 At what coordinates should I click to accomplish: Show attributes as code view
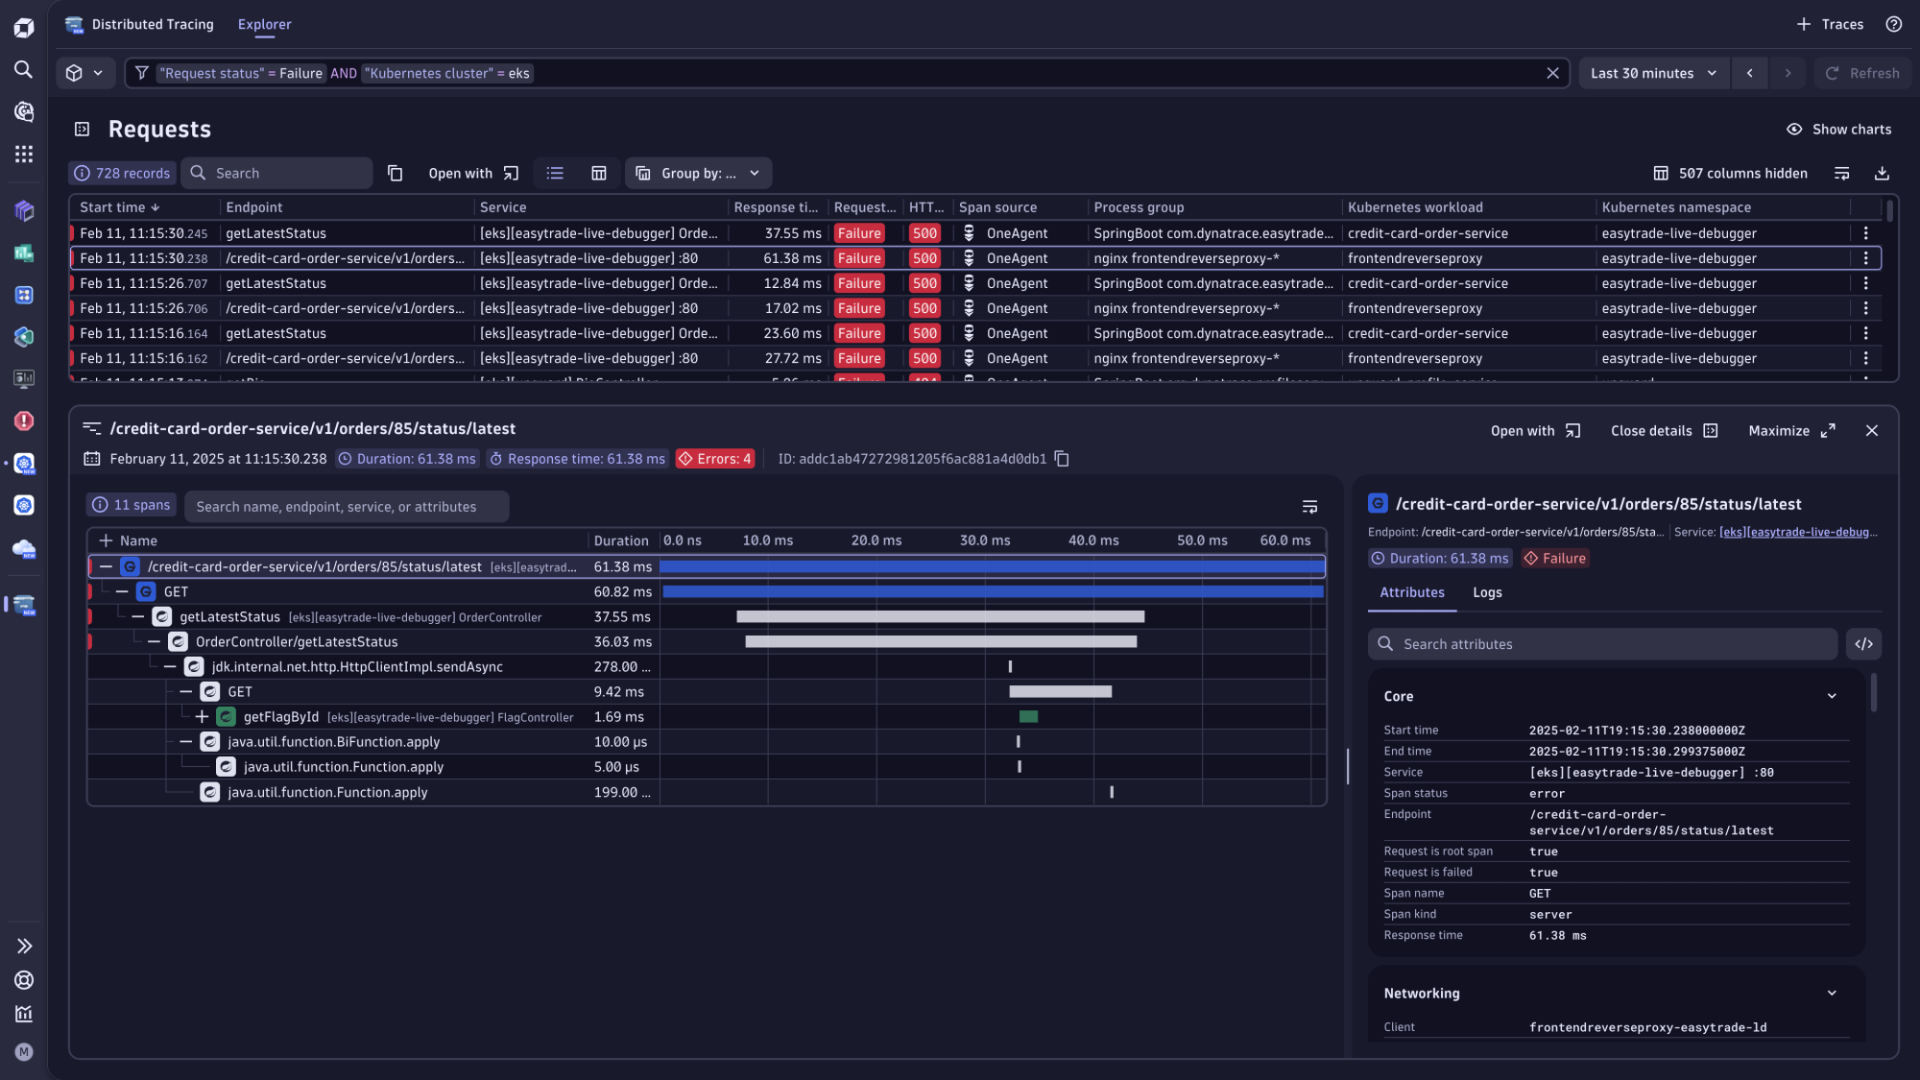[1864, 644]
